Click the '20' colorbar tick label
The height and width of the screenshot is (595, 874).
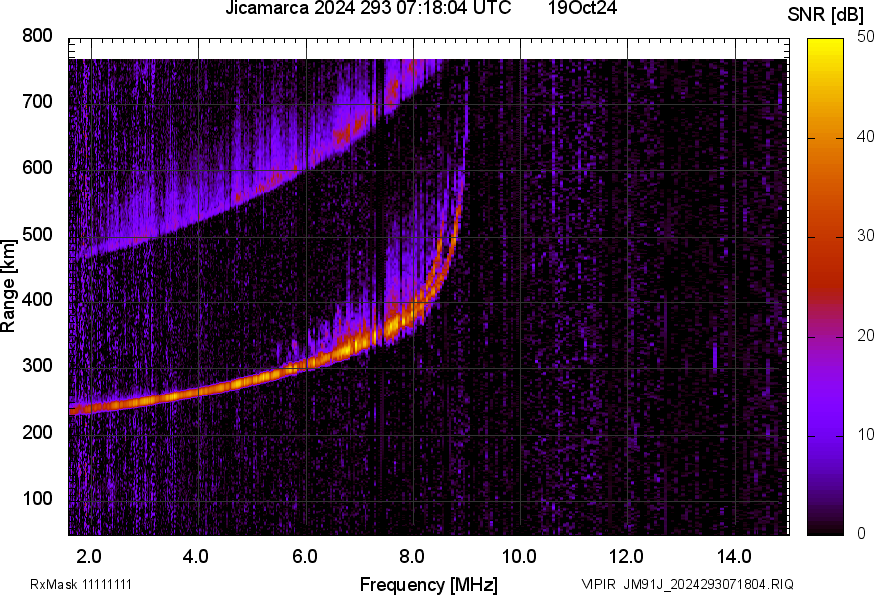865,336
